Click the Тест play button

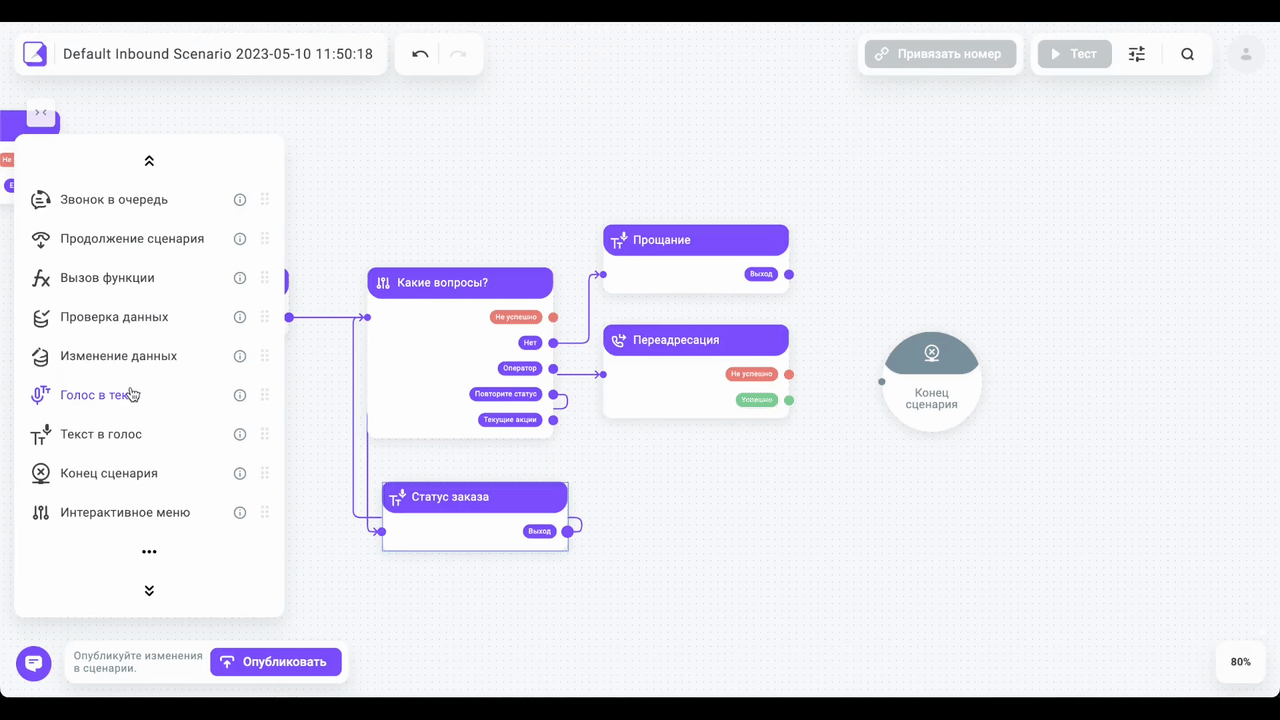(x=1075, y=54)
